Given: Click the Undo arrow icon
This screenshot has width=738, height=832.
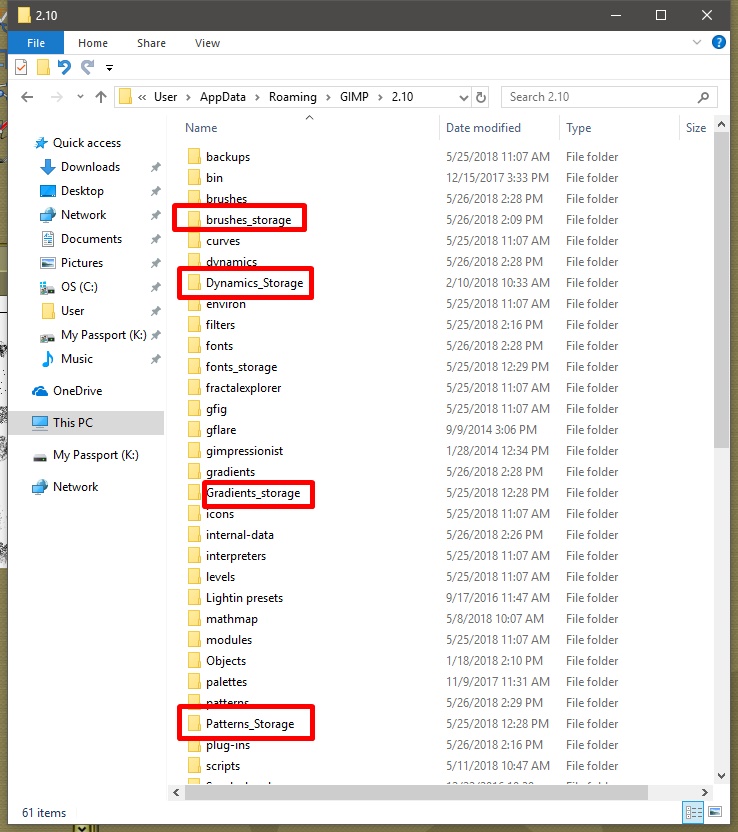Looking at the screenshot, I should pyautogui.click(x=64, y=67).
